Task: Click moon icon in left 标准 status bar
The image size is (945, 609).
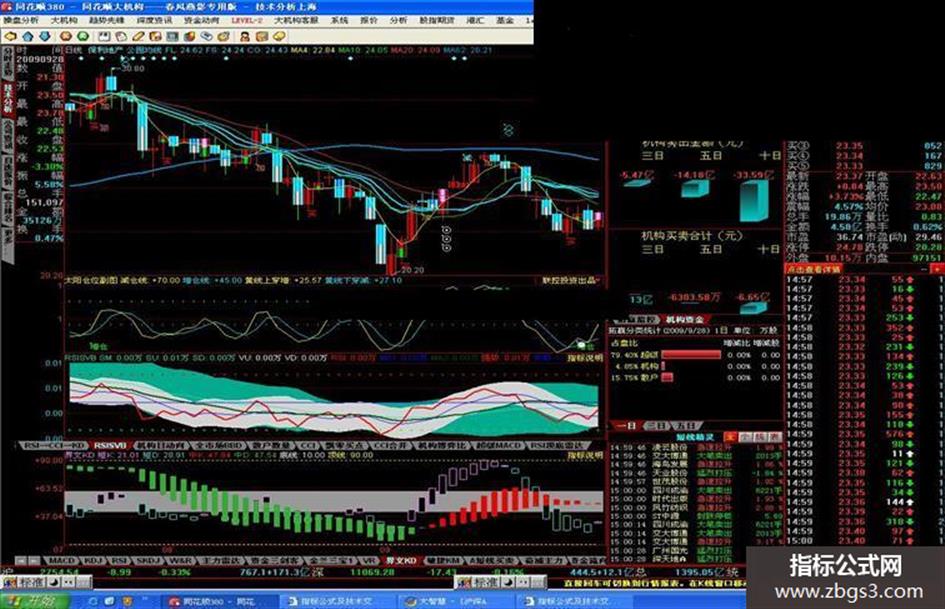Action: pyautogui.click(x=54, y=582)
